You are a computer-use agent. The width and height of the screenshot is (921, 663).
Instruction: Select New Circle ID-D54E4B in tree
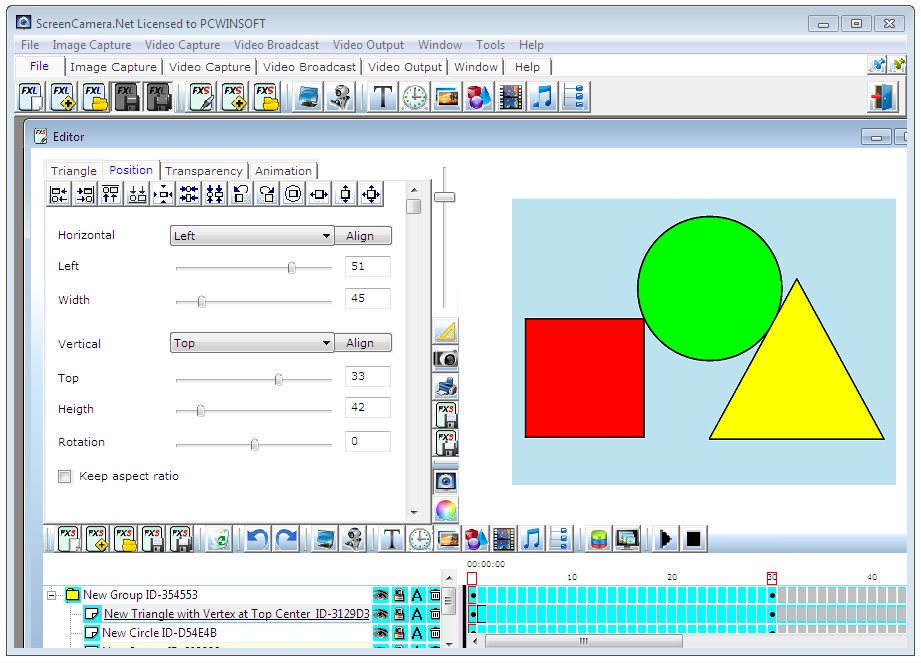(159, 633)
